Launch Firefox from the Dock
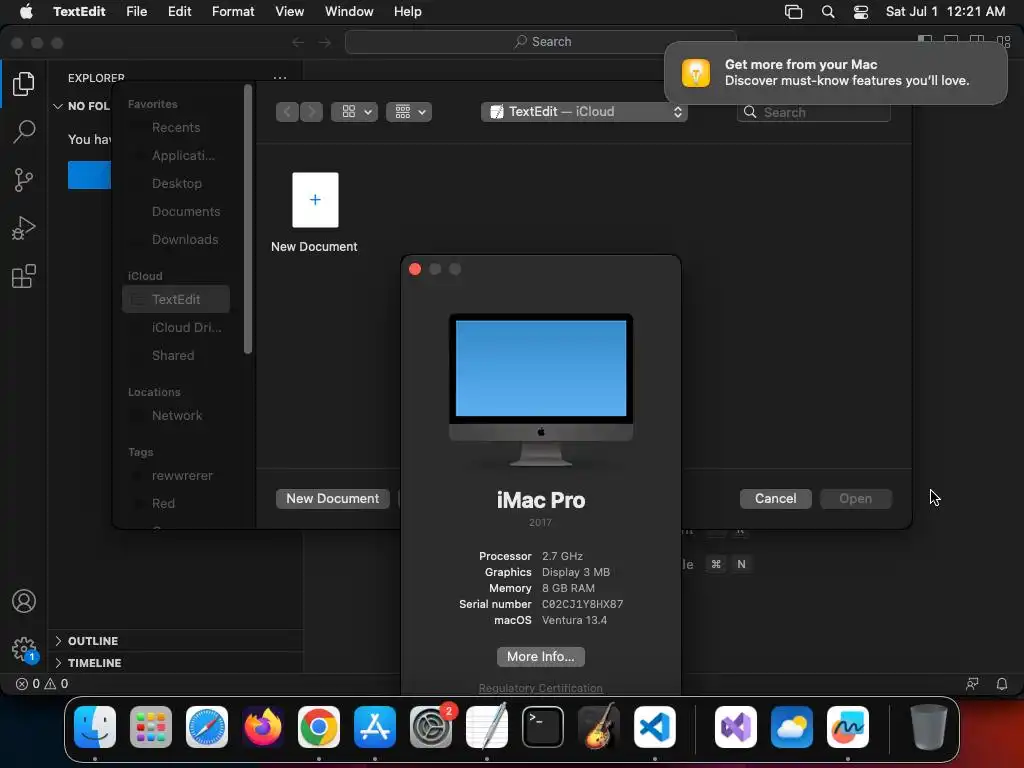Screen dimensions: 1024x768 coord(263,727)
